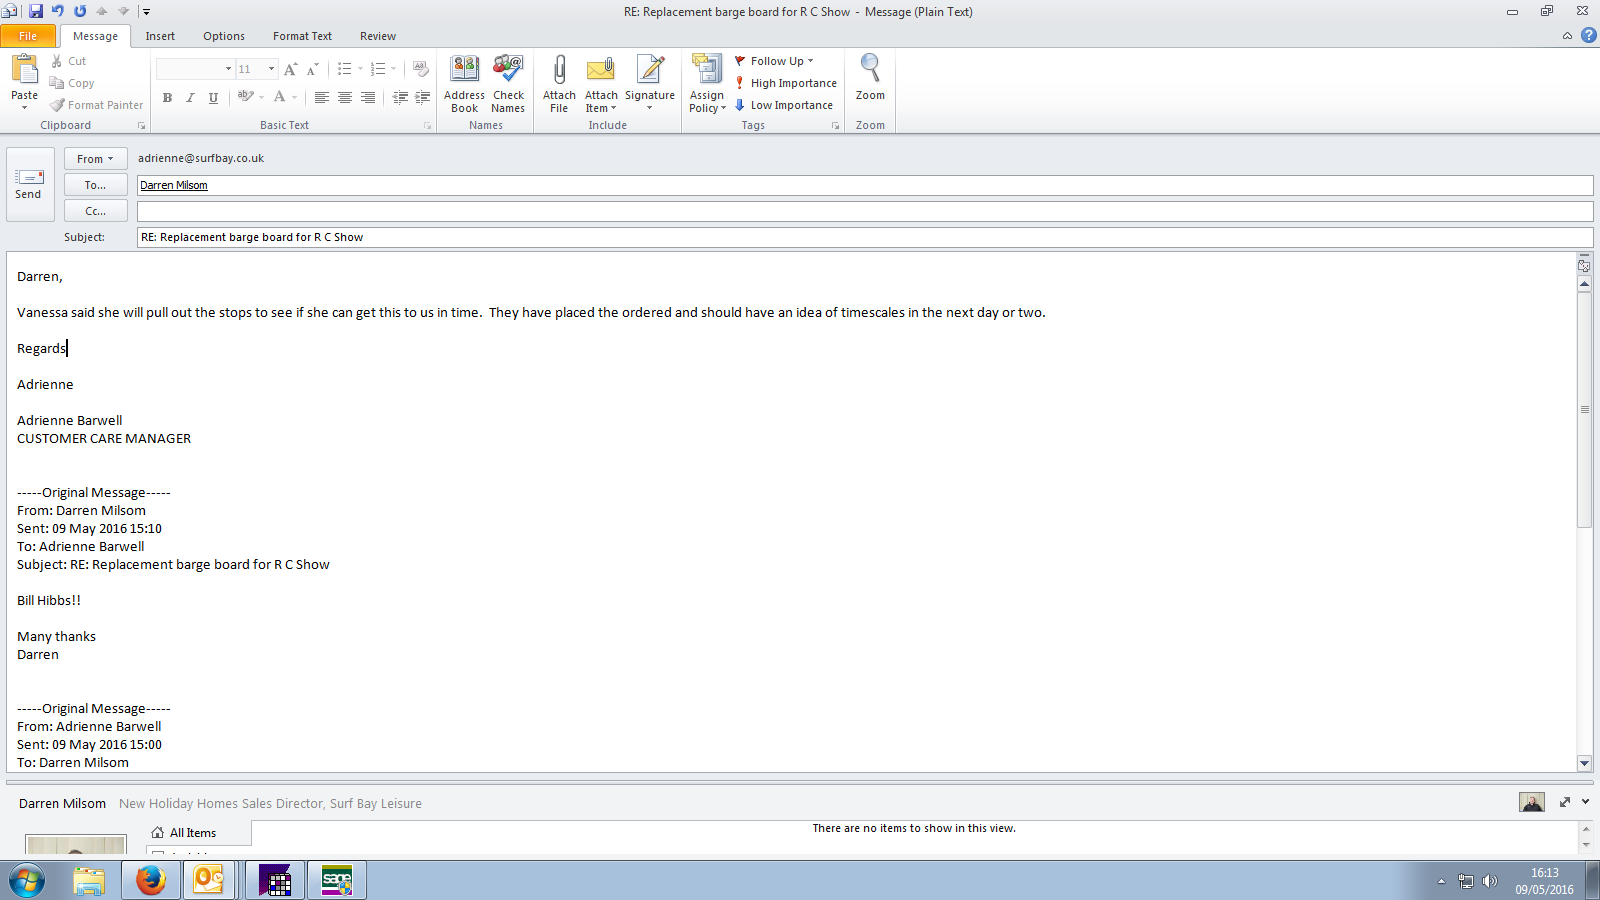Click Darren Milsom's contact photo icon in People Pane
Image resolution: width=1600 pixels, height=900 pixels.
(x=1532, y=802)
